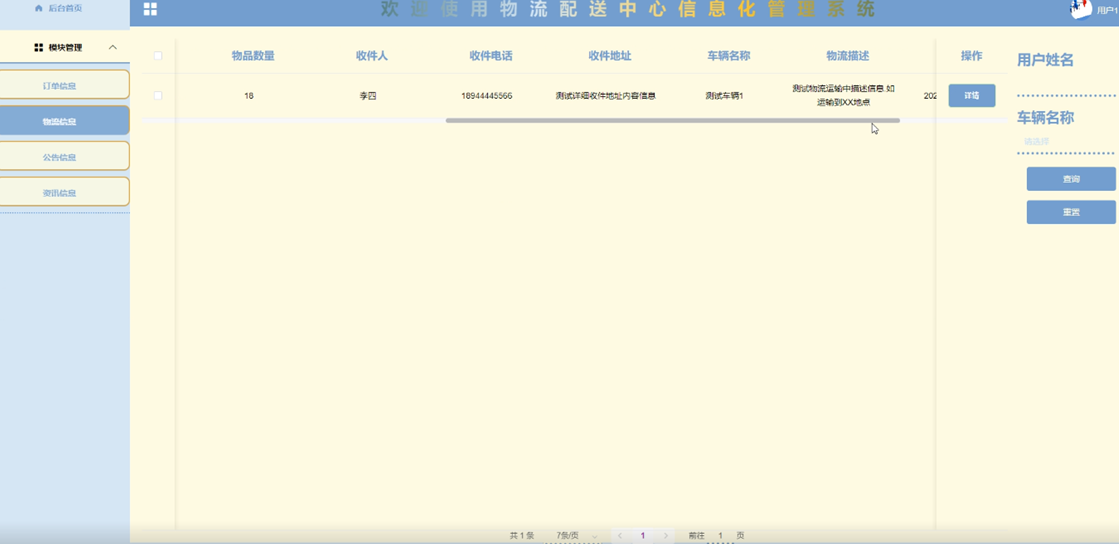
Task: Click the horizontal table scrollbar
Action: (x=672, y=121)
